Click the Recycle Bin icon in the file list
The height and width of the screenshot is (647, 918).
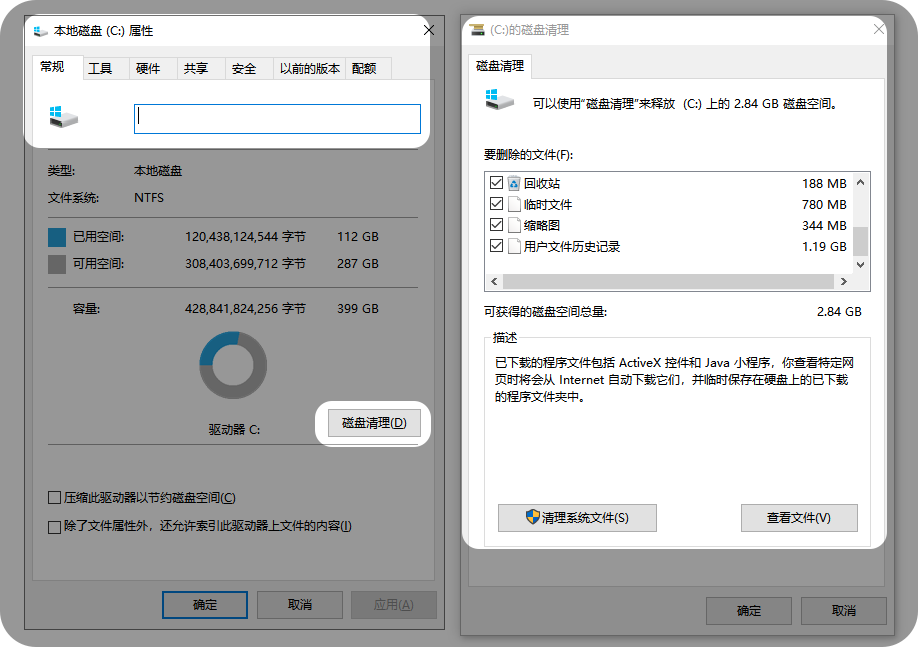coord(513,183)
